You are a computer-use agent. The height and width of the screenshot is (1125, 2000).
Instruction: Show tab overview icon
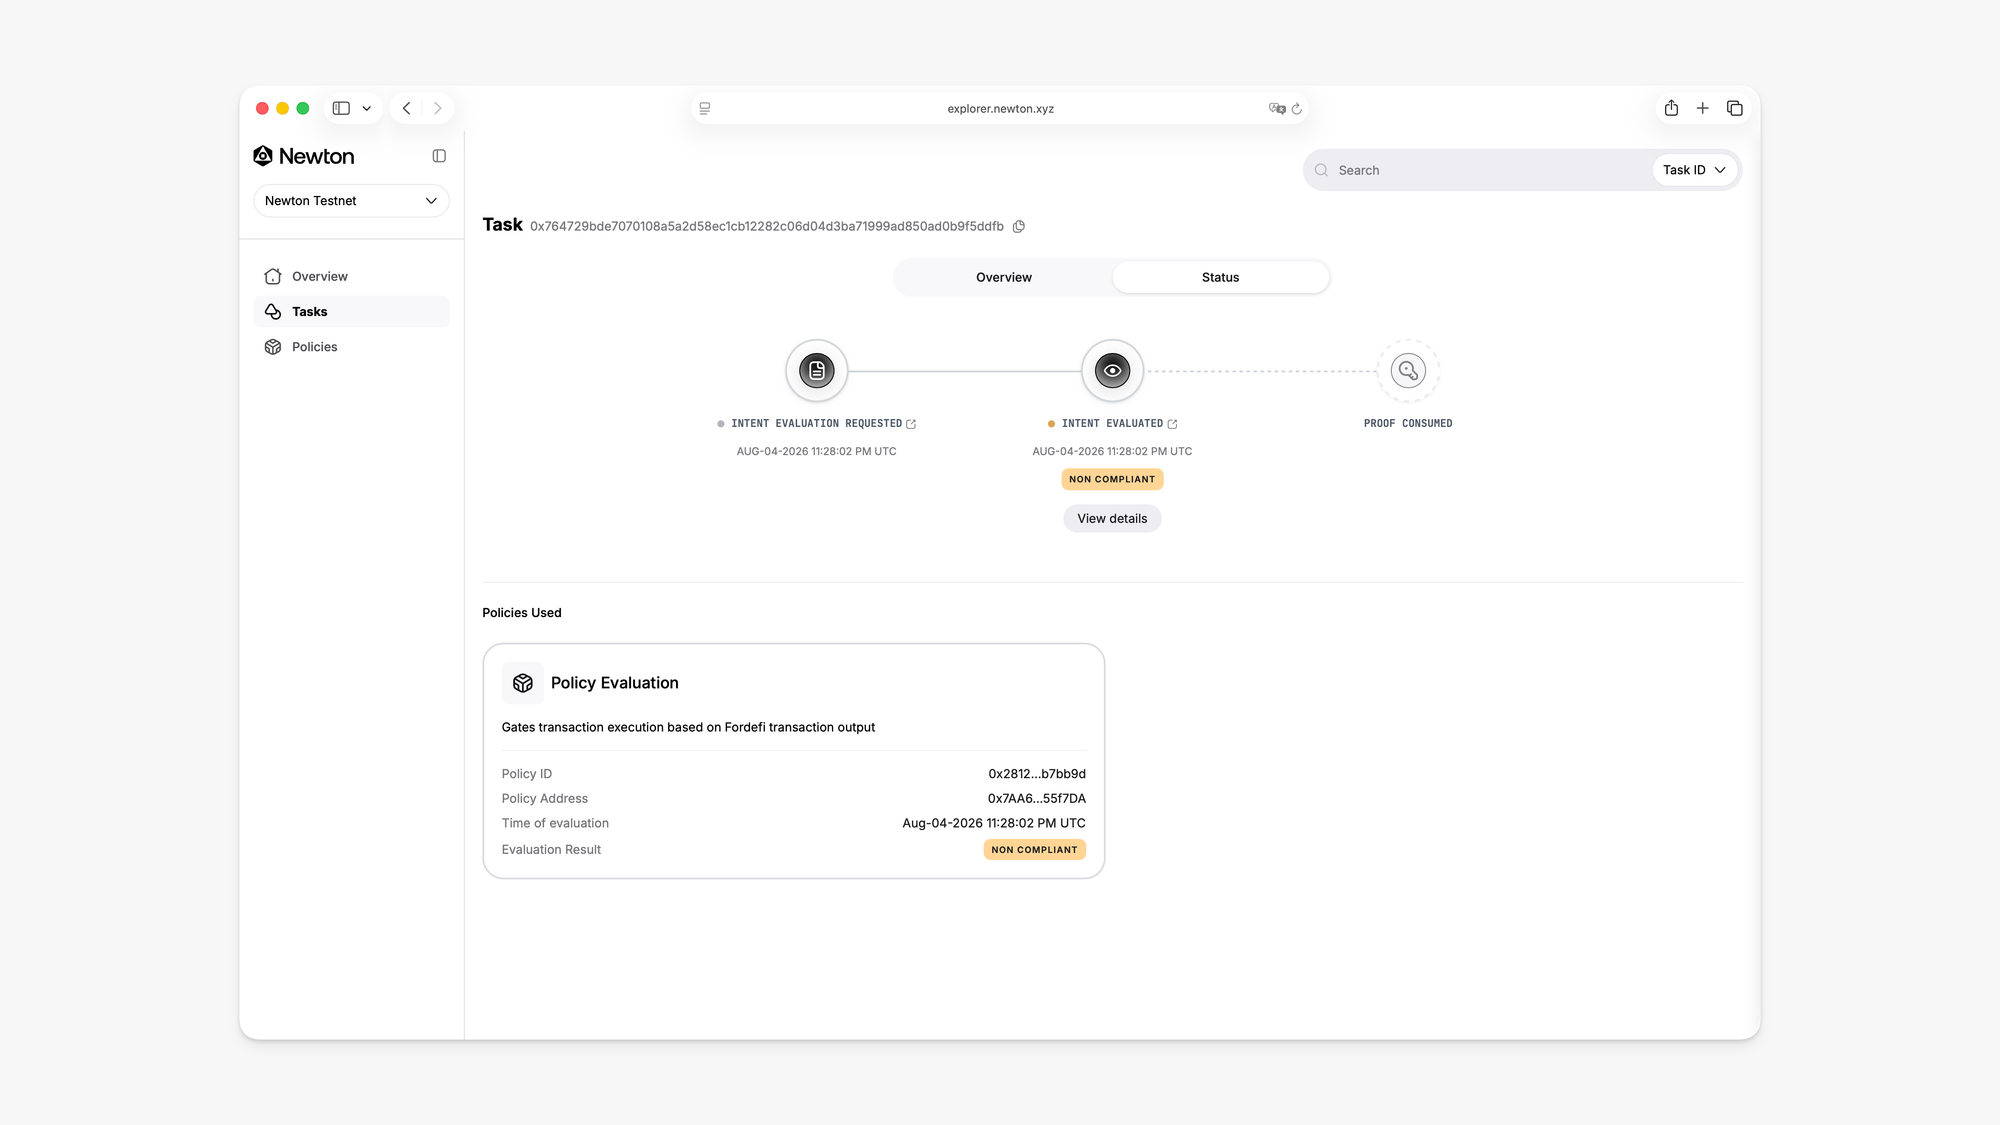pyautogui.click(x=1735, y=109)
